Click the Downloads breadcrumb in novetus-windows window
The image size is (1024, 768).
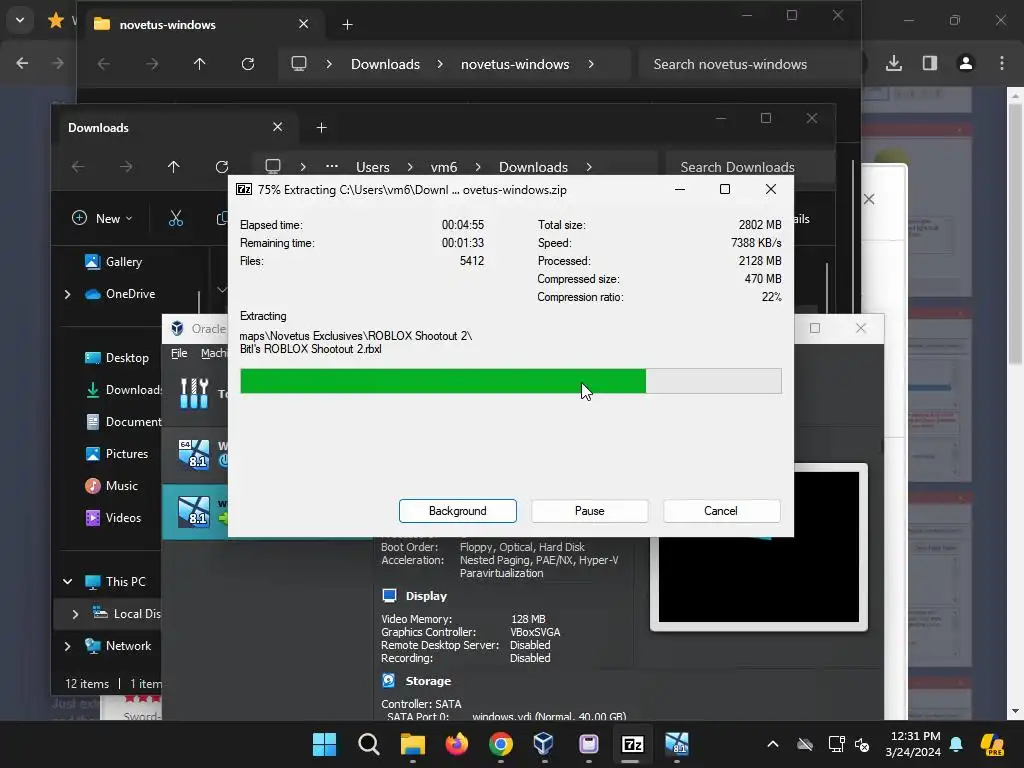pyautogui.click(x=385, y=64)
